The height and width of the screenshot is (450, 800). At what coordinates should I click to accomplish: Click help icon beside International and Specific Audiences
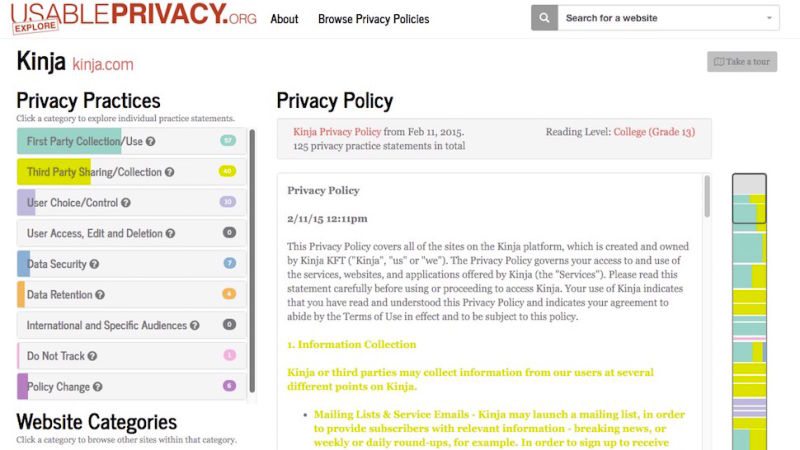click(x=195, y=325)
